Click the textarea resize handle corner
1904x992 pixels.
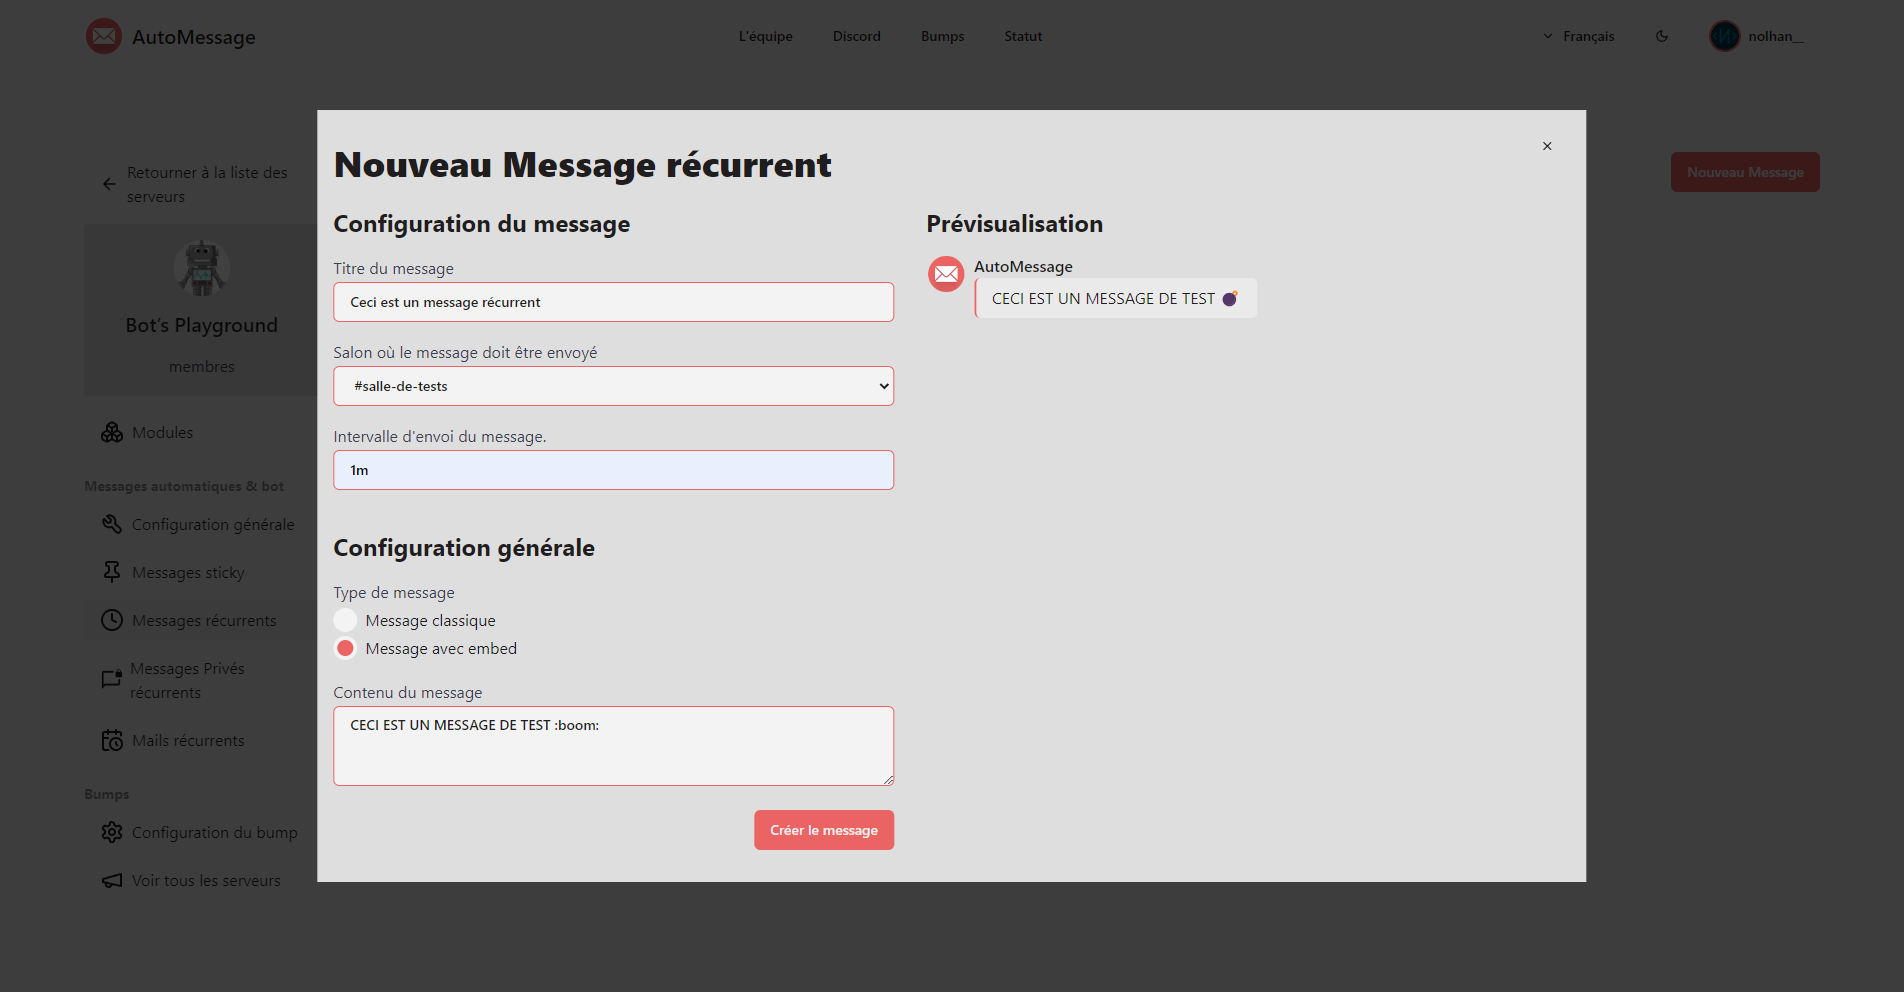[888, 780]
